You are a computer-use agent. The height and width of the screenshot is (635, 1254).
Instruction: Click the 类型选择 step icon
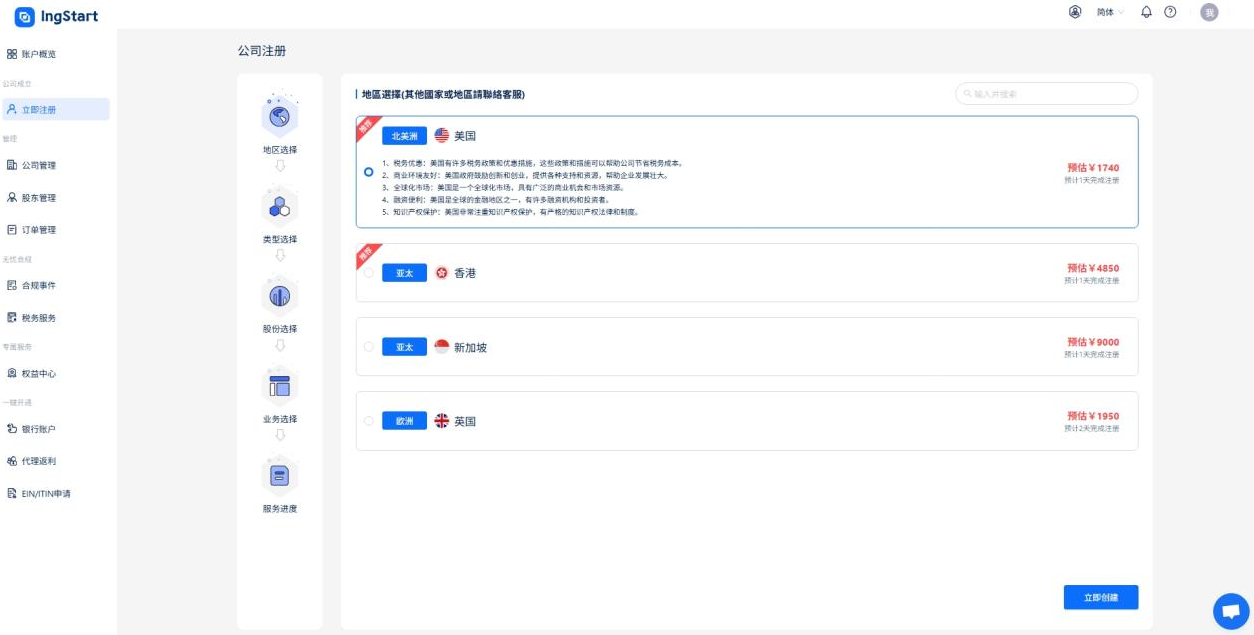pos(280,206)
